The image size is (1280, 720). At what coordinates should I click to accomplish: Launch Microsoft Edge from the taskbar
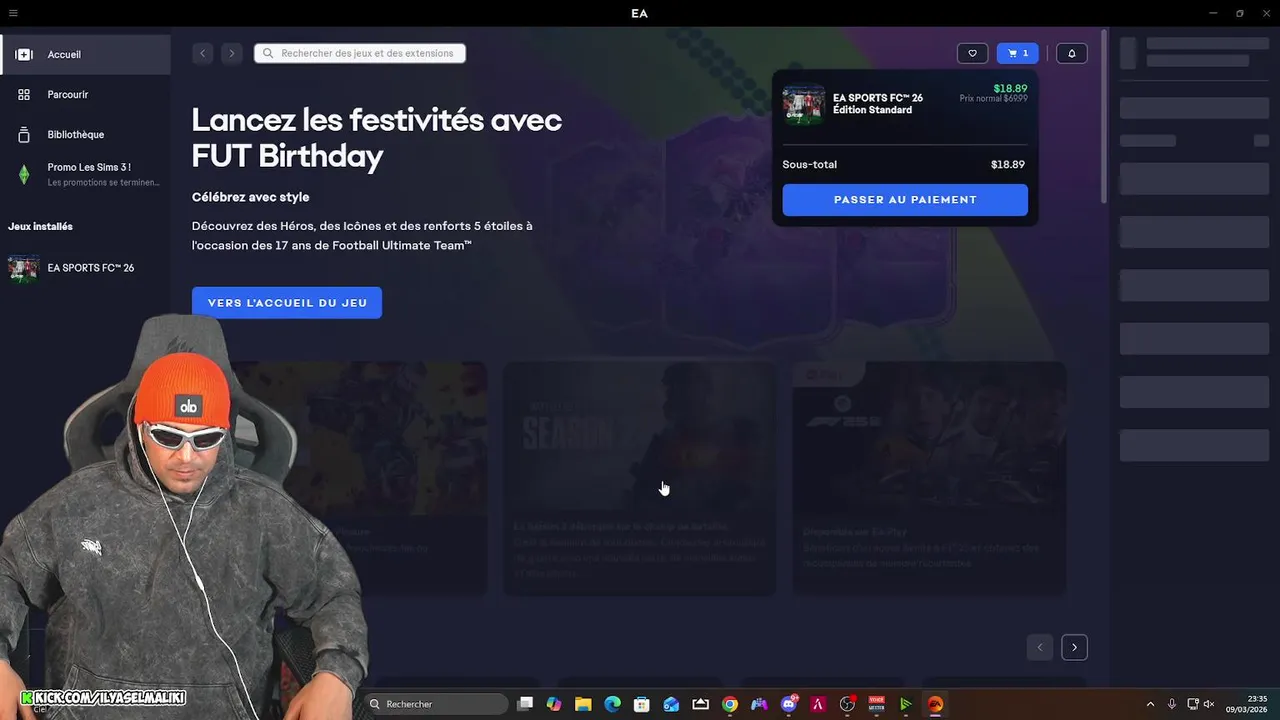[613, 704]
